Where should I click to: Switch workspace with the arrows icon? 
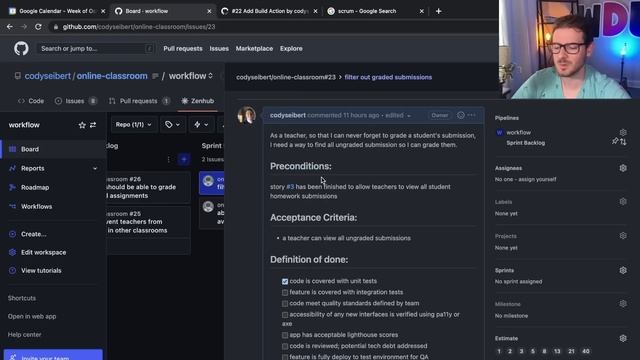pyautogui.click(x=93, y=125)
